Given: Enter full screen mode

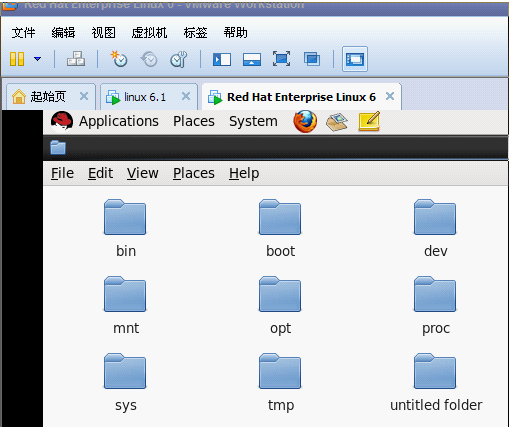Looking at the screenshot, I should click(281, 59).
